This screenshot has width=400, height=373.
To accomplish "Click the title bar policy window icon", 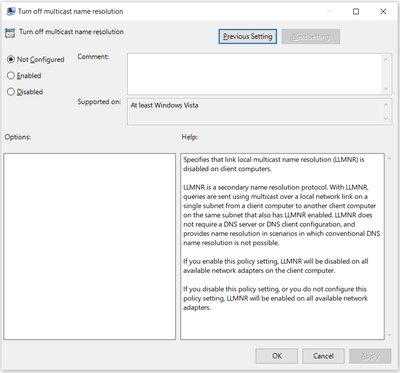I will coord(11,11).
